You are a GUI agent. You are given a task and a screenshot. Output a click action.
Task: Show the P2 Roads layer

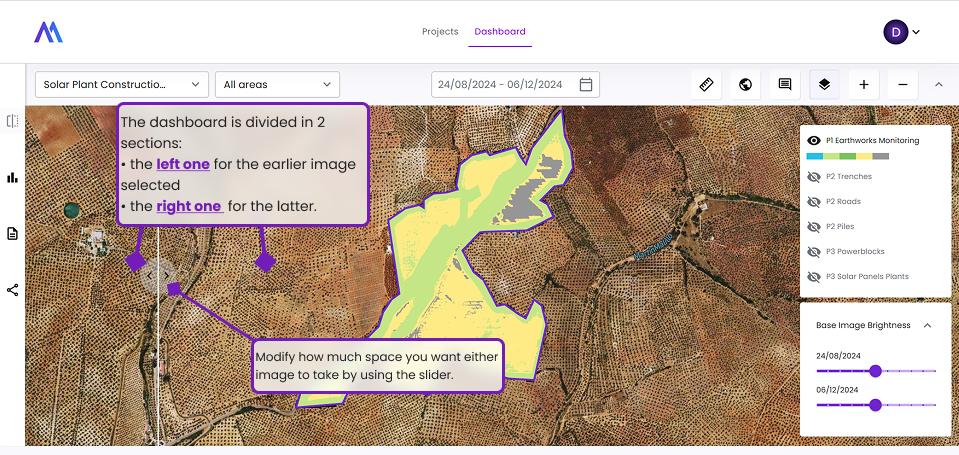pos(813,202)
